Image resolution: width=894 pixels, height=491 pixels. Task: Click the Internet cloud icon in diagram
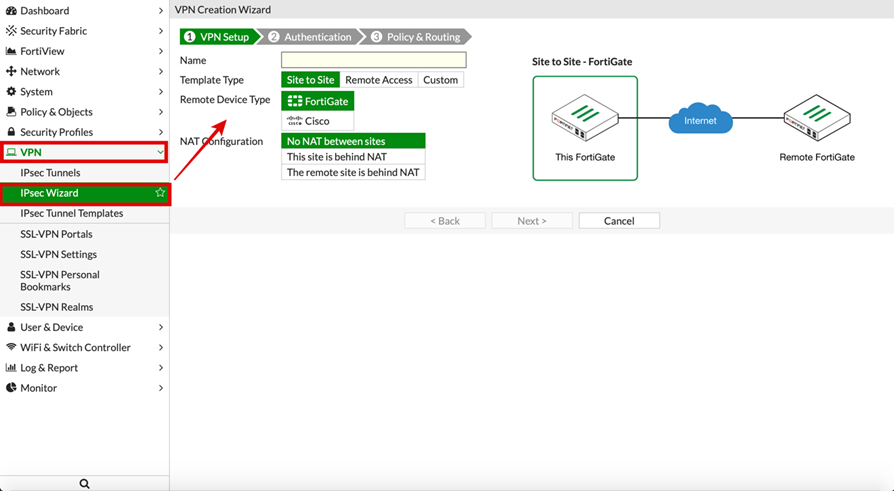click(x=700, y=118)
